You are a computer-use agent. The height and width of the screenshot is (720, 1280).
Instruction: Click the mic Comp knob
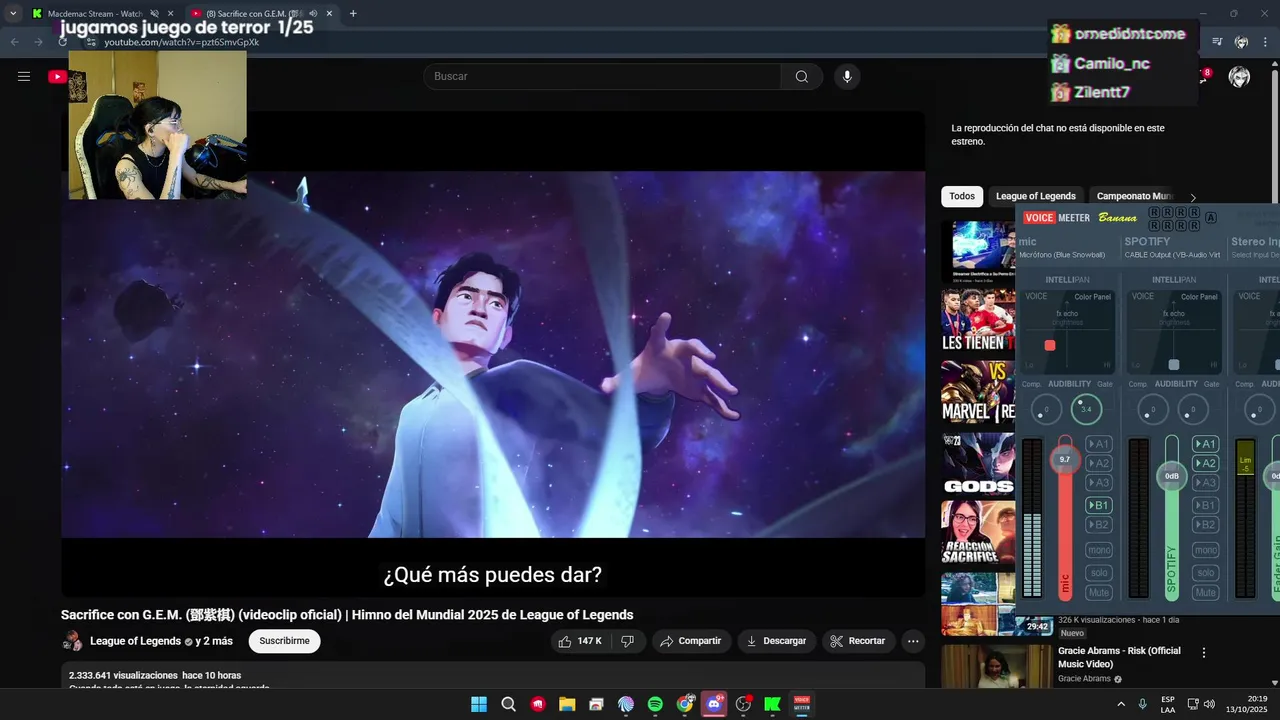(1046, 408)
